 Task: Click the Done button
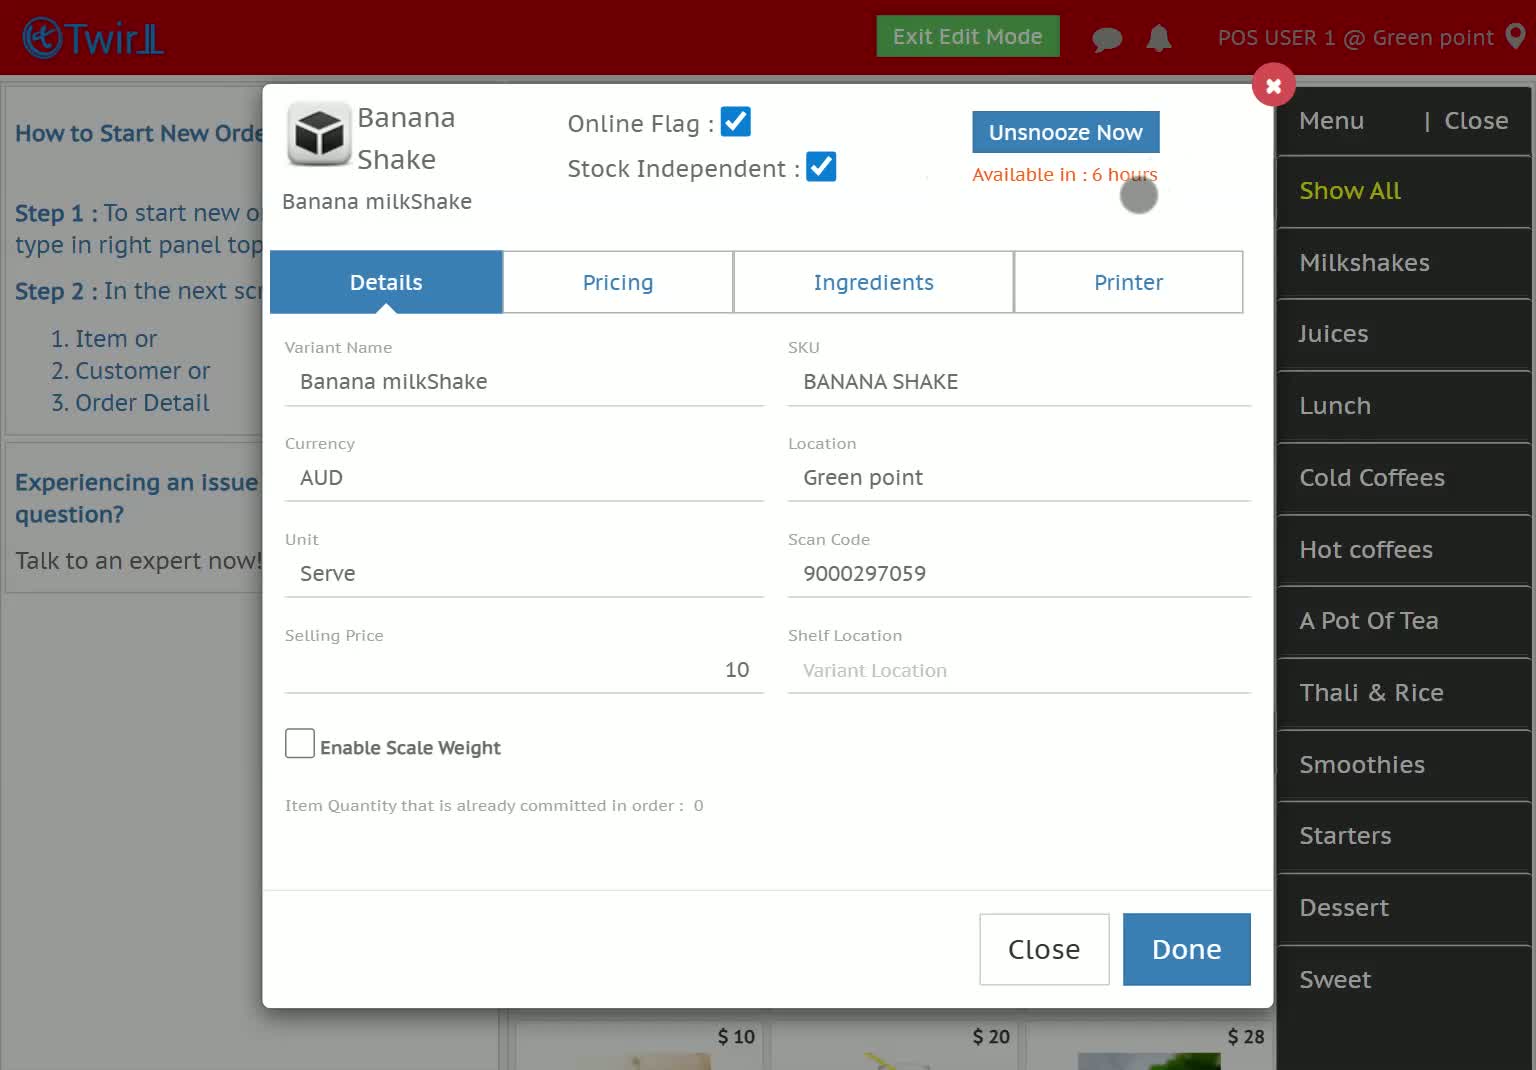point(1187,949)
